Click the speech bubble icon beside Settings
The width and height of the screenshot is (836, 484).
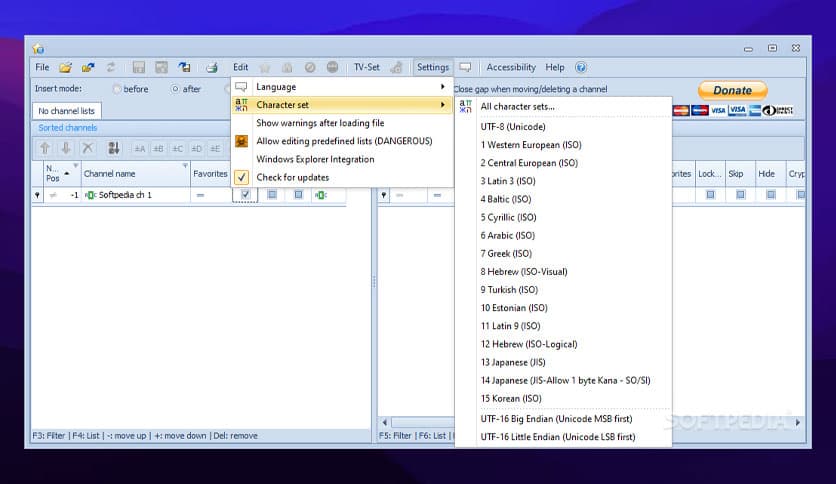465,68
